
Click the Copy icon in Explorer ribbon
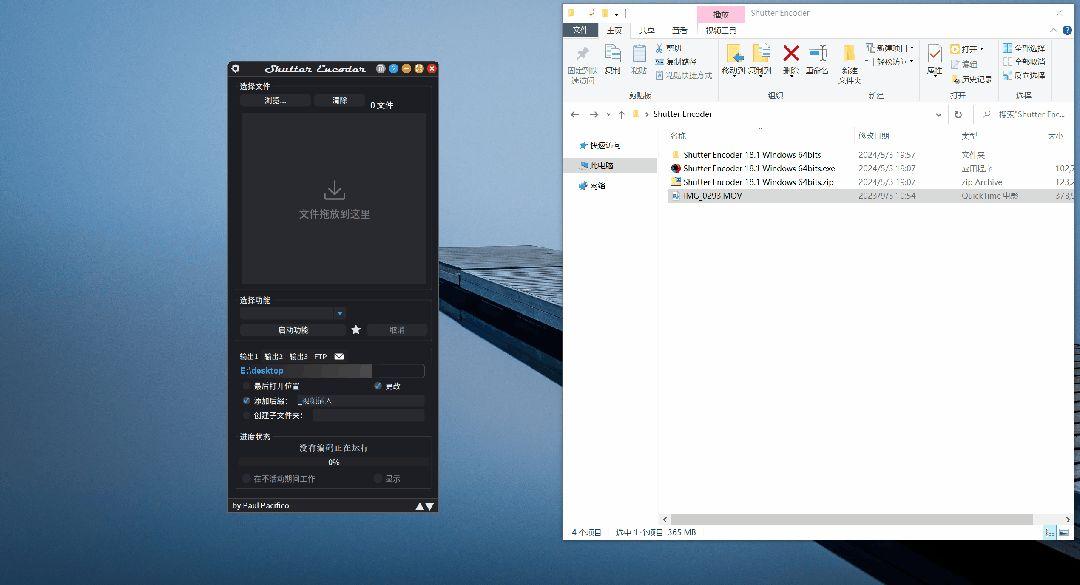point(612,54)
